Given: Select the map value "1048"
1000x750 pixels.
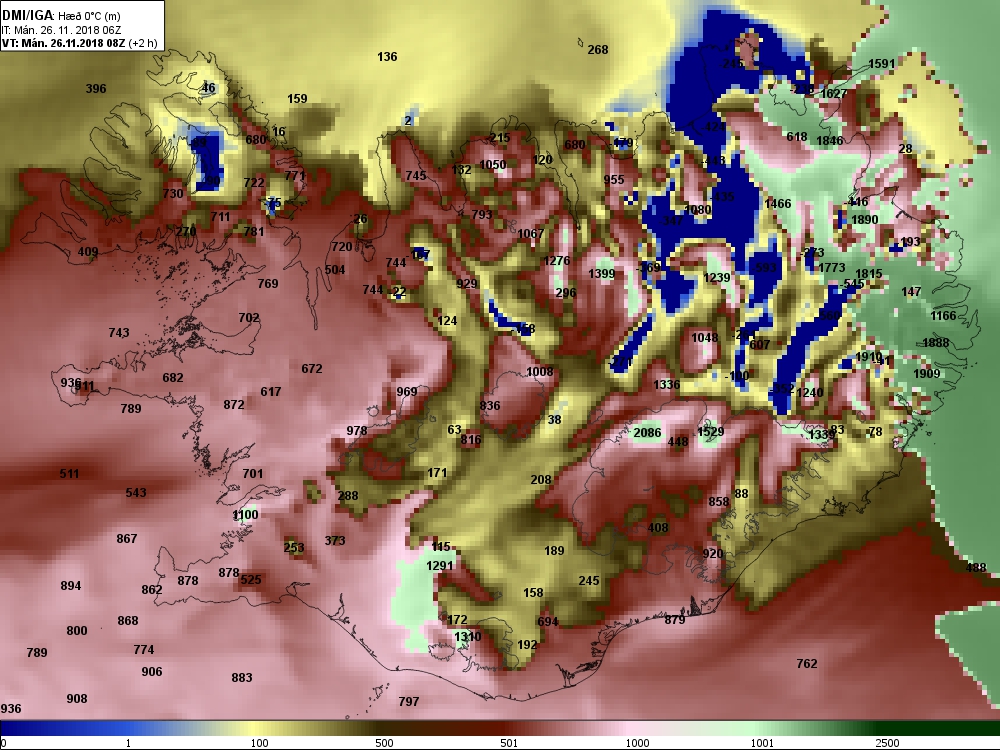Looking at the screenshot, I should [705, 337].
